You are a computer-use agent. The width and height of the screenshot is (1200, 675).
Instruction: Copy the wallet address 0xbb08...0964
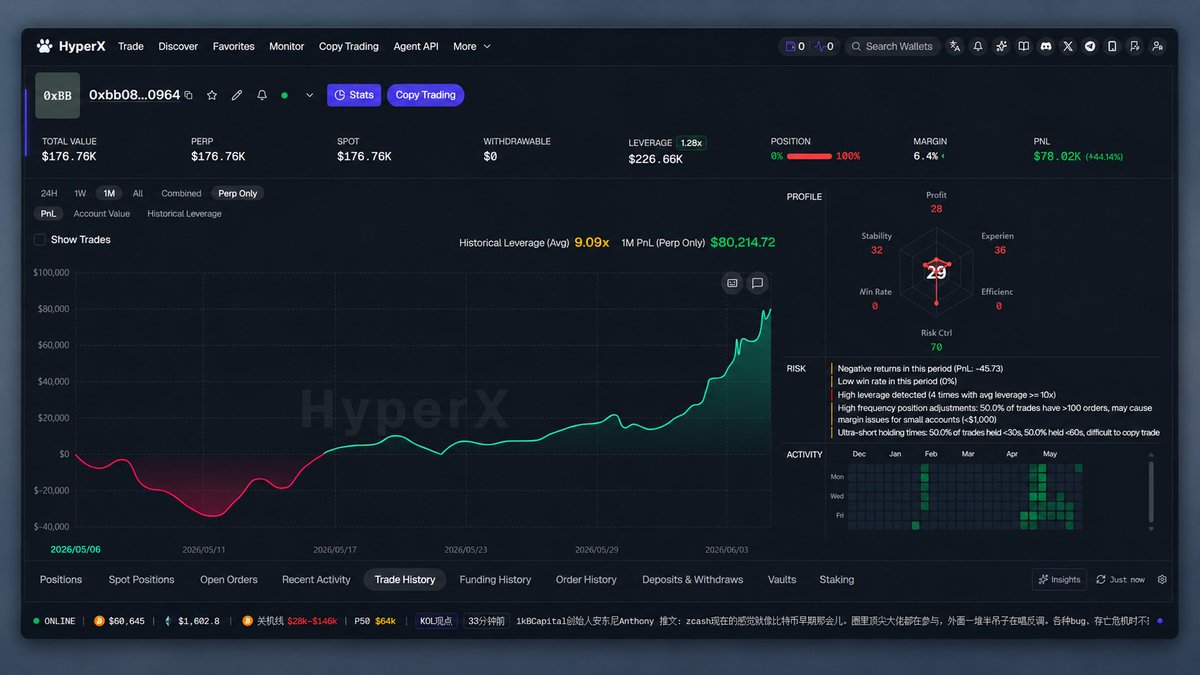188,95
